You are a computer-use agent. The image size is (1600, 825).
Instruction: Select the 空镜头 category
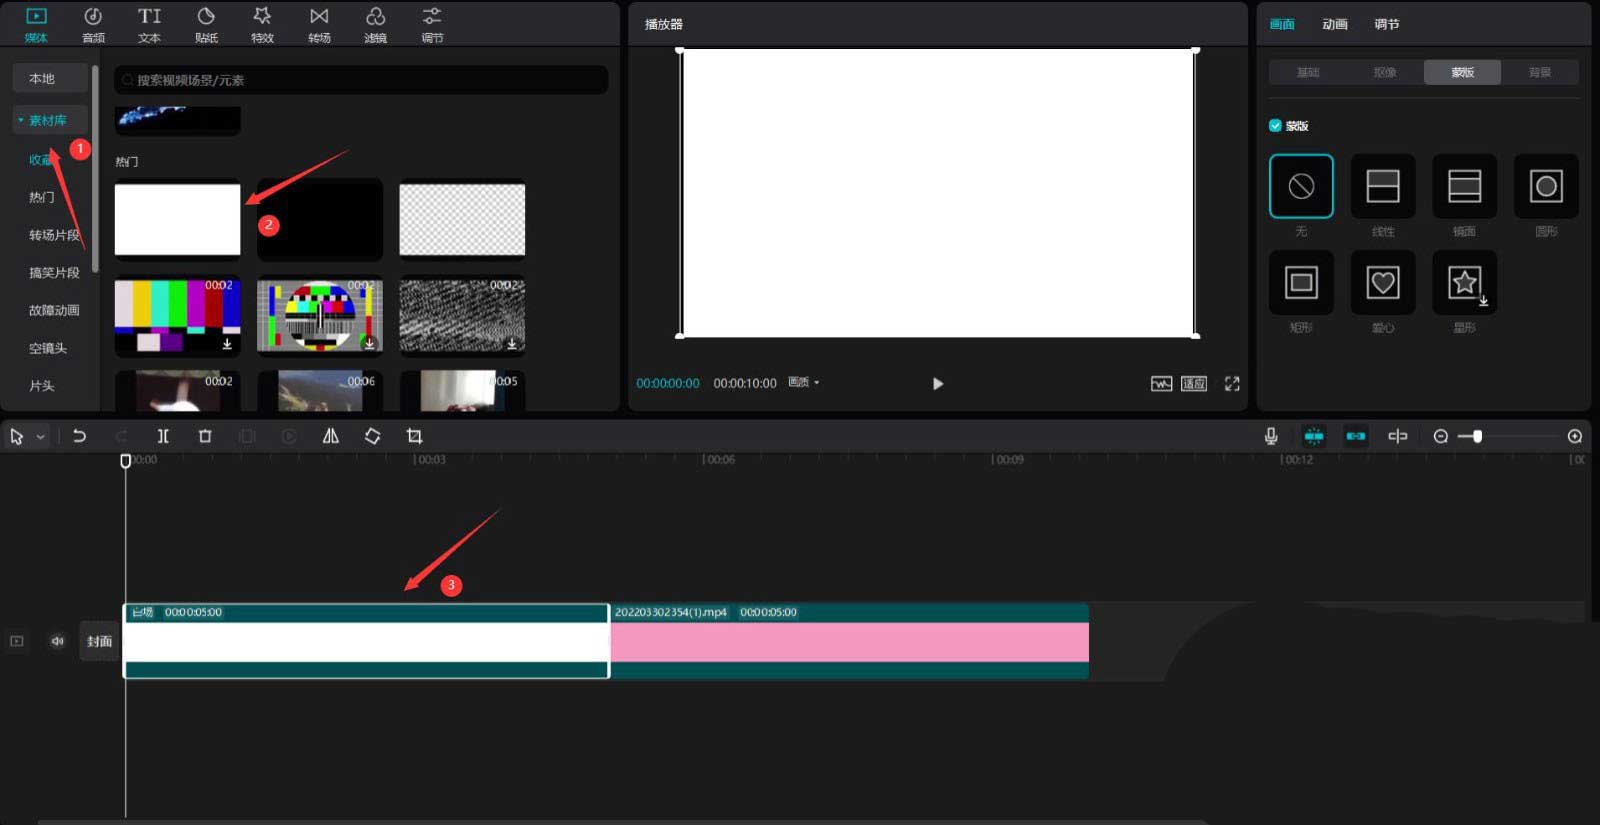[48, 348]
